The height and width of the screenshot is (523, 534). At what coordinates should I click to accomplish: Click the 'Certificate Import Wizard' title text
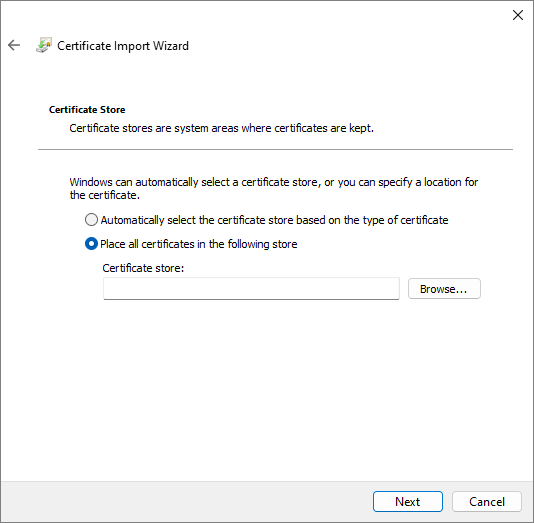(123, 46)
